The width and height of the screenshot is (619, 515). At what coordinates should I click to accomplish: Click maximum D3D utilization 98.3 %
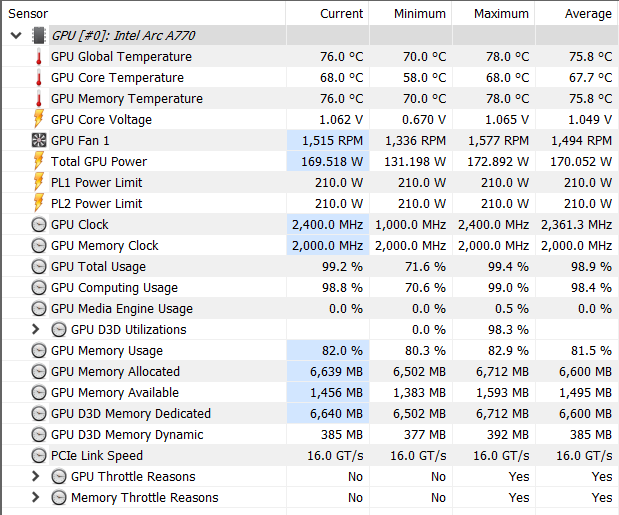(508, 330)
